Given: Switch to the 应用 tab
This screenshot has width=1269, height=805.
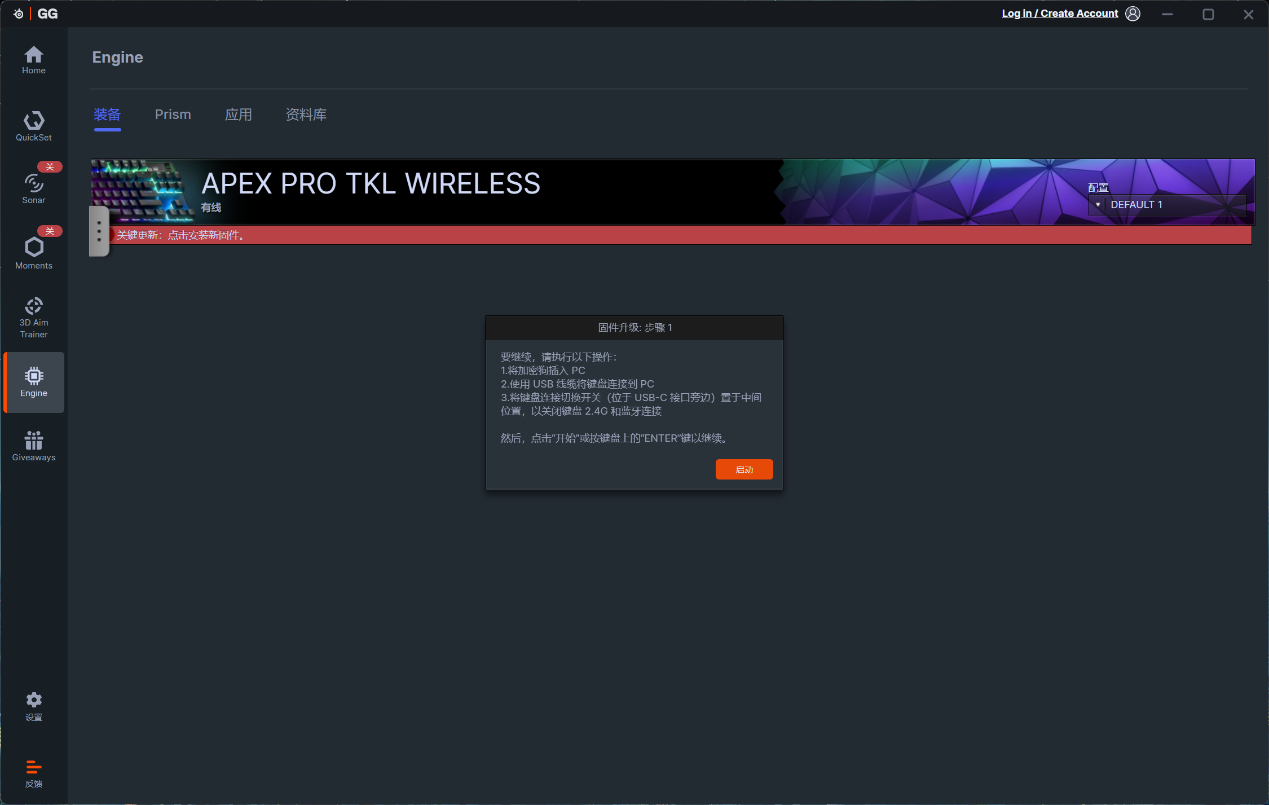Looking at the screenshot, I should (239, 115).
